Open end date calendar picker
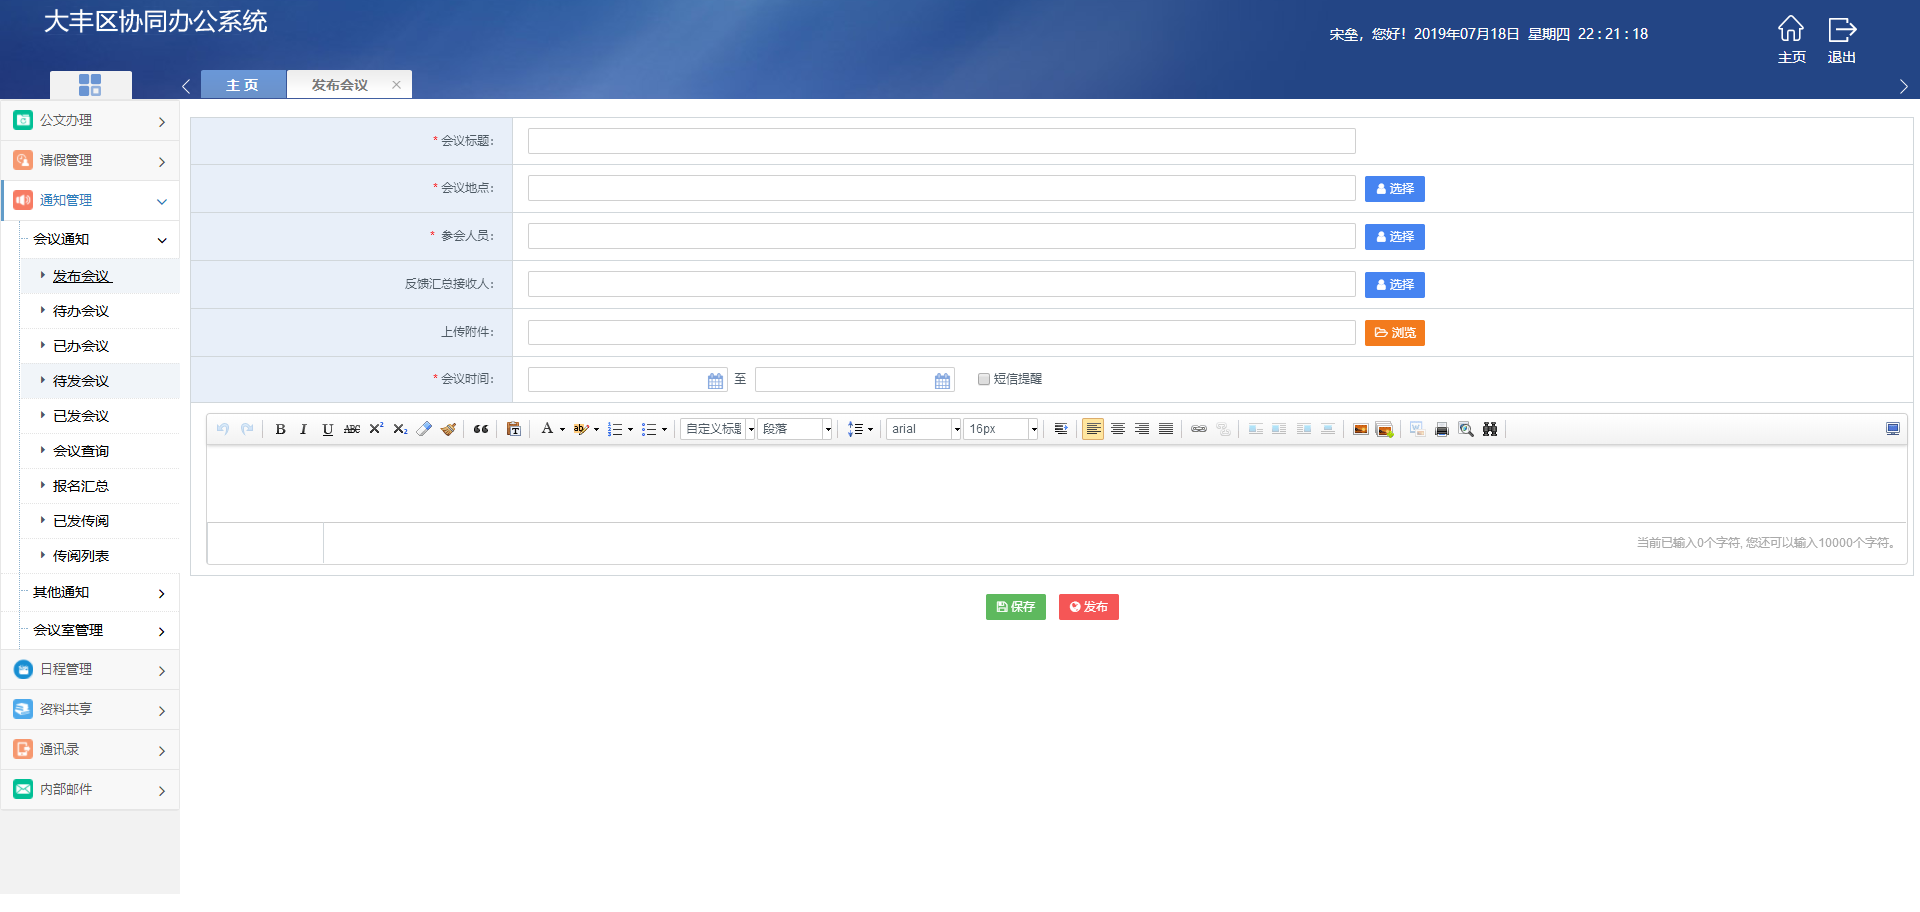Image resolution: width=1920 pixels, height=912 pixels. [943, 380]
